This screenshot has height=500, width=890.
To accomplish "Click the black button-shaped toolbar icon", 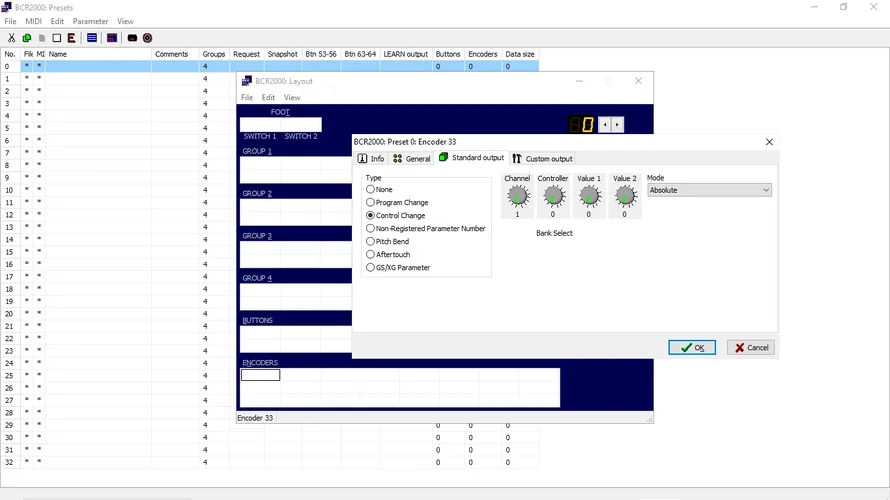I will coord(132,38).
